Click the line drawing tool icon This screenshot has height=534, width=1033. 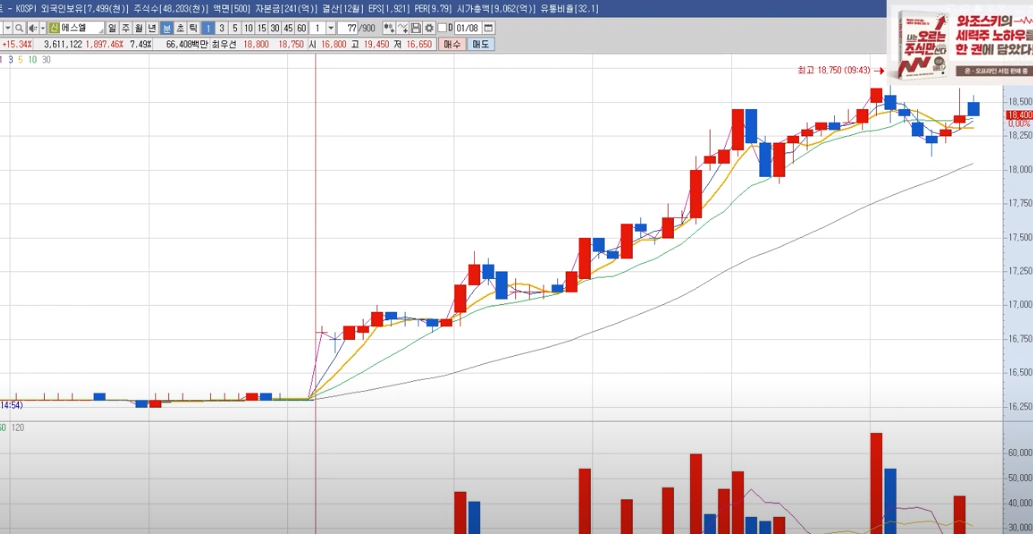[x=403, y=28]
